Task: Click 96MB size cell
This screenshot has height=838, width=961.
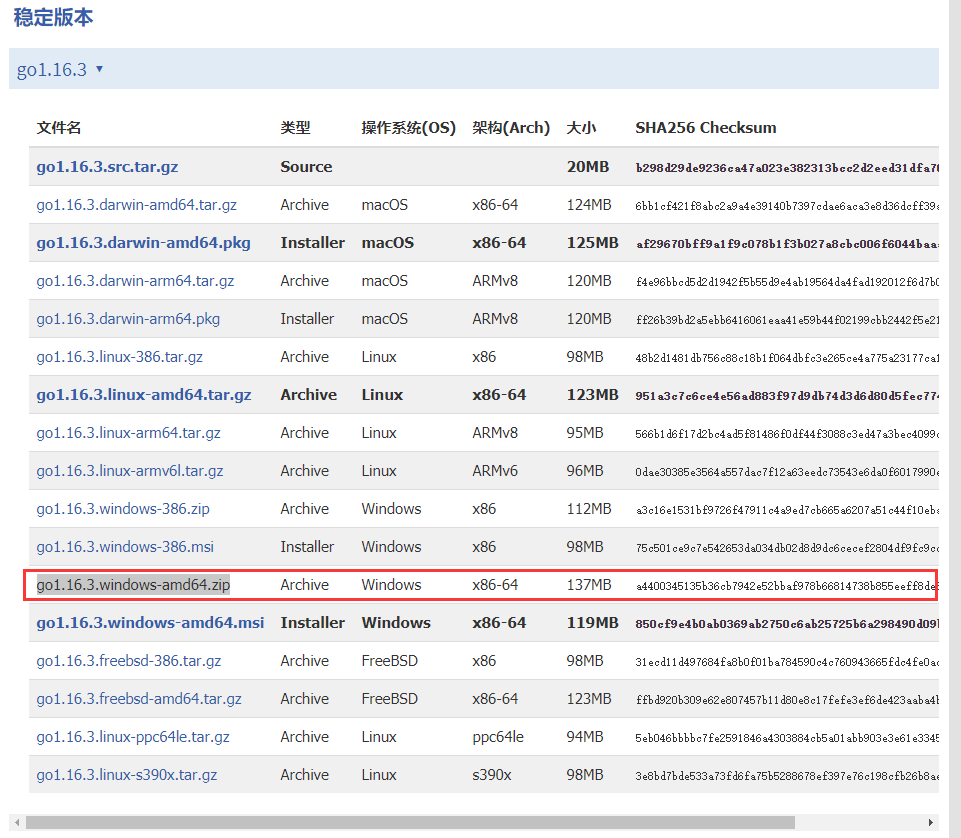Action: (585, 471)
